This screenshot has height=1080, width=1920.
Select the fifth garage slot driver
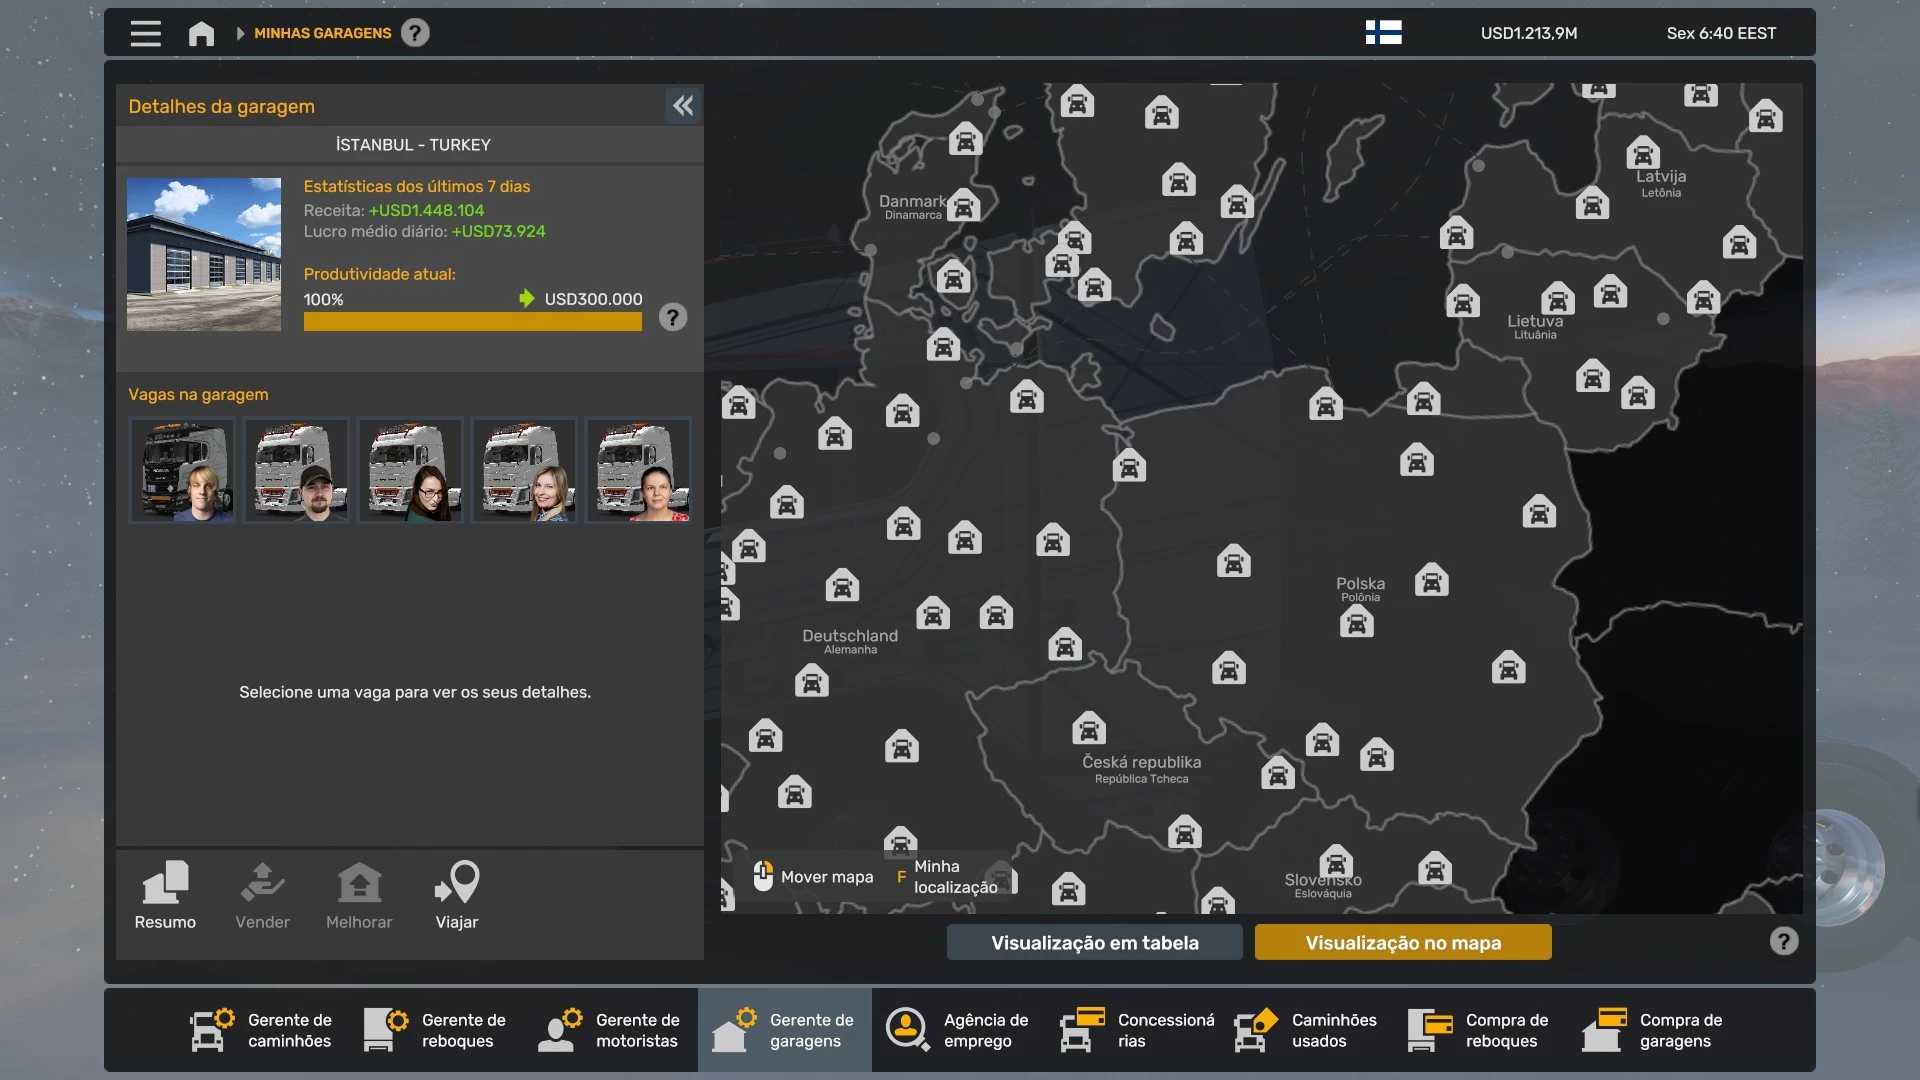click(x=638, y=471)
